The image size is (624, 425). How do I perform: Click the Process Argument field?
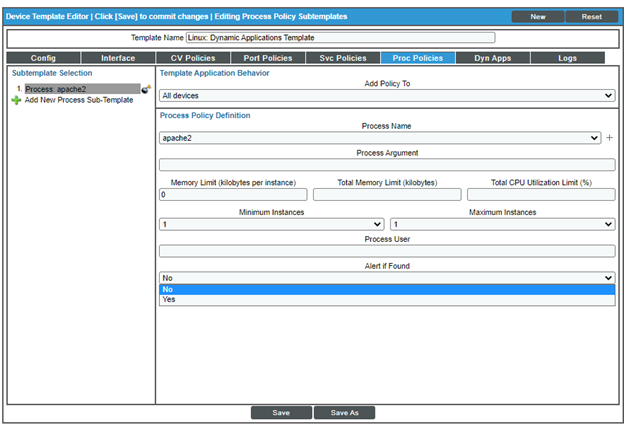coord(387,165)
